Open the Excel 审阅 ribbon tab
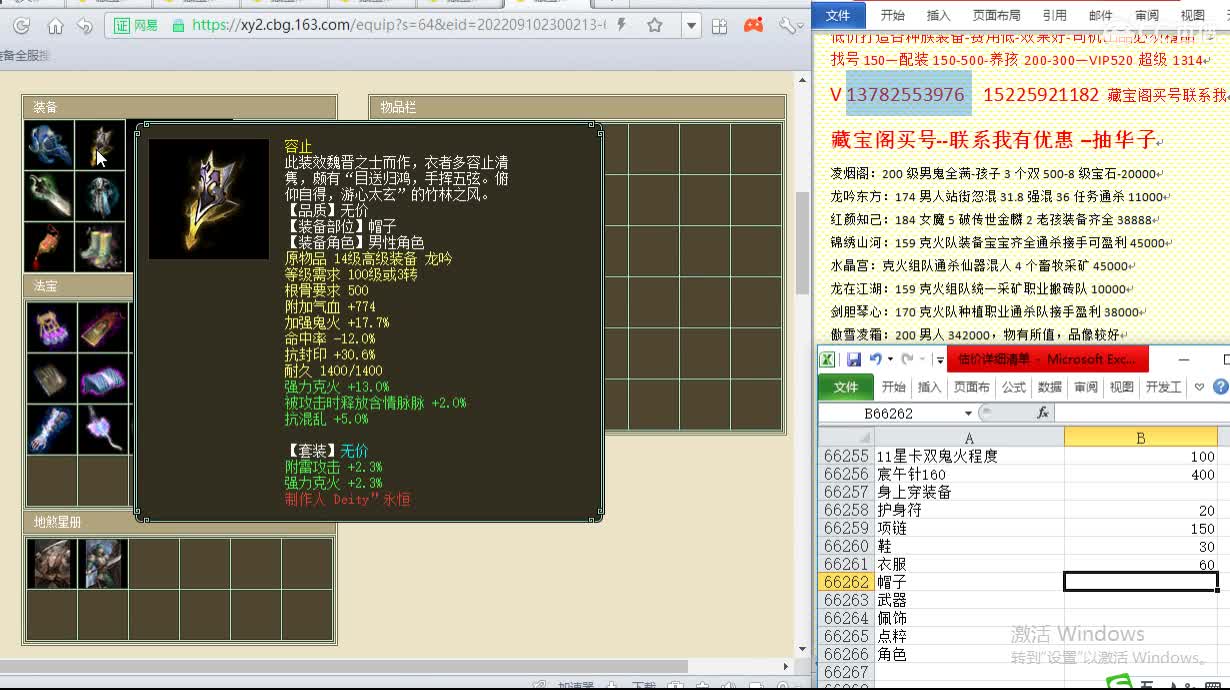The width and height of the screenshot is (1230, 690). (x=1086, y=387)
